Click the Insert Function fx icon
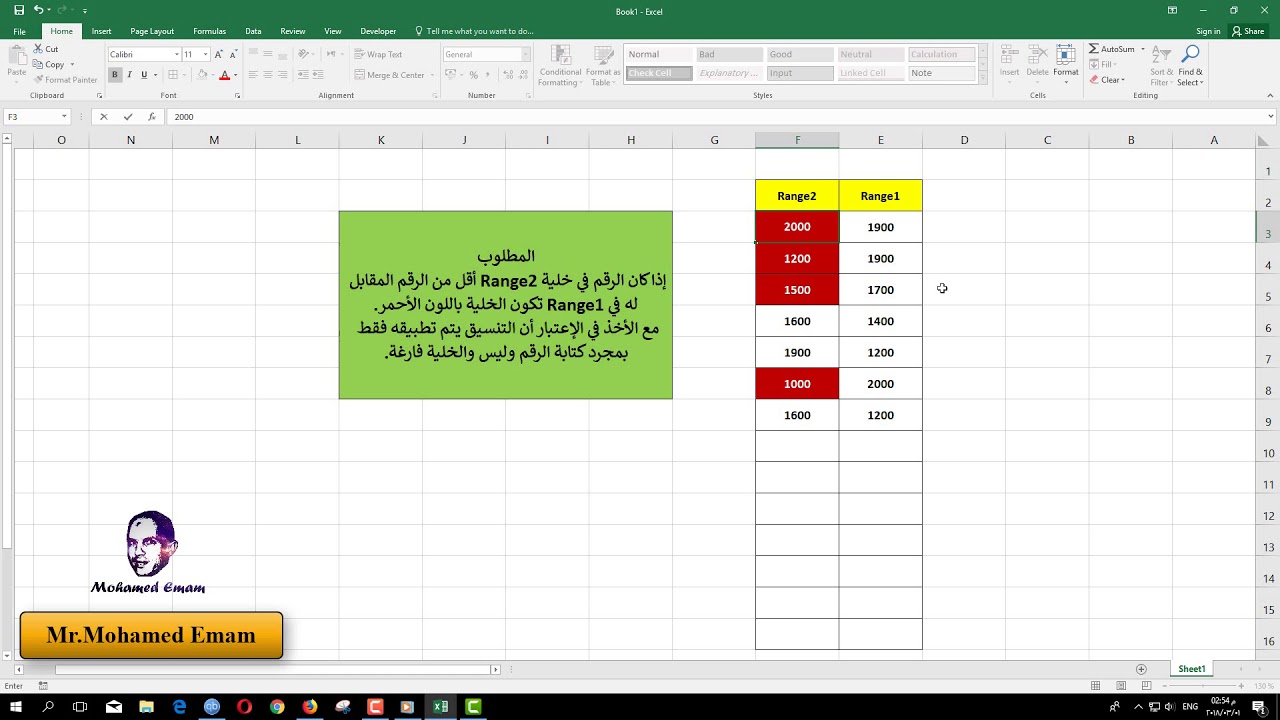The width and height of the screenshot is (1280, 720). coord(152,117)
